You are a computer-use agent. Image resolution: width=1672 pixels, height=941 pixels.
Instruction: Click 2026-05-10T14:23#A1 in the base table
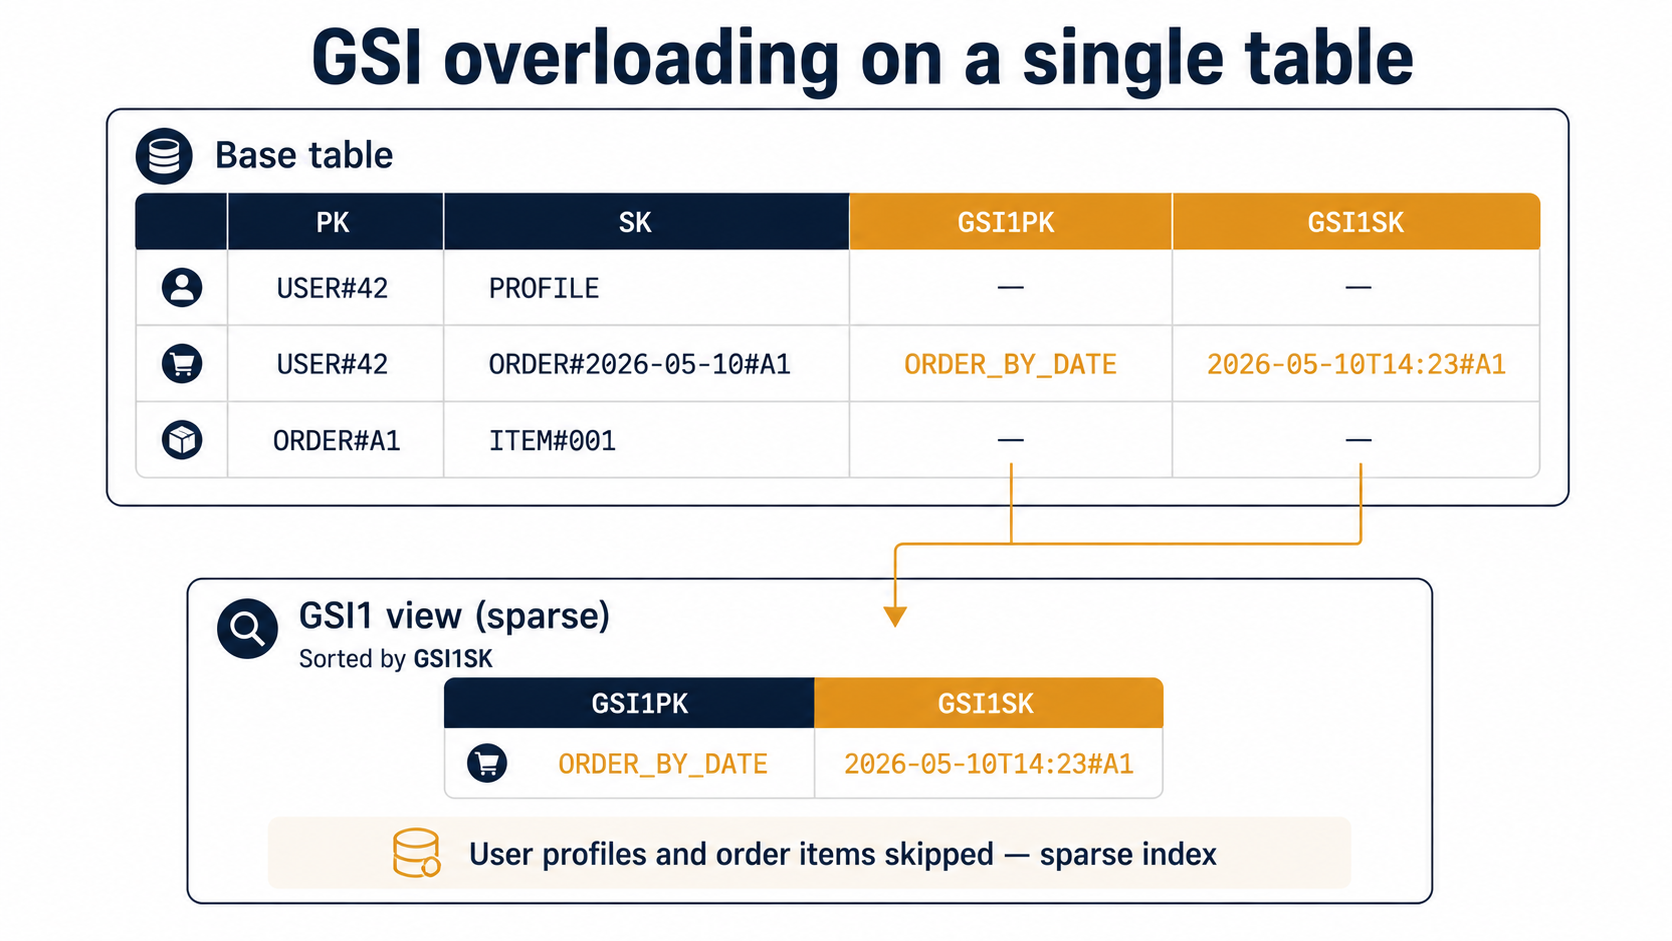click(x=1356, y=365)
